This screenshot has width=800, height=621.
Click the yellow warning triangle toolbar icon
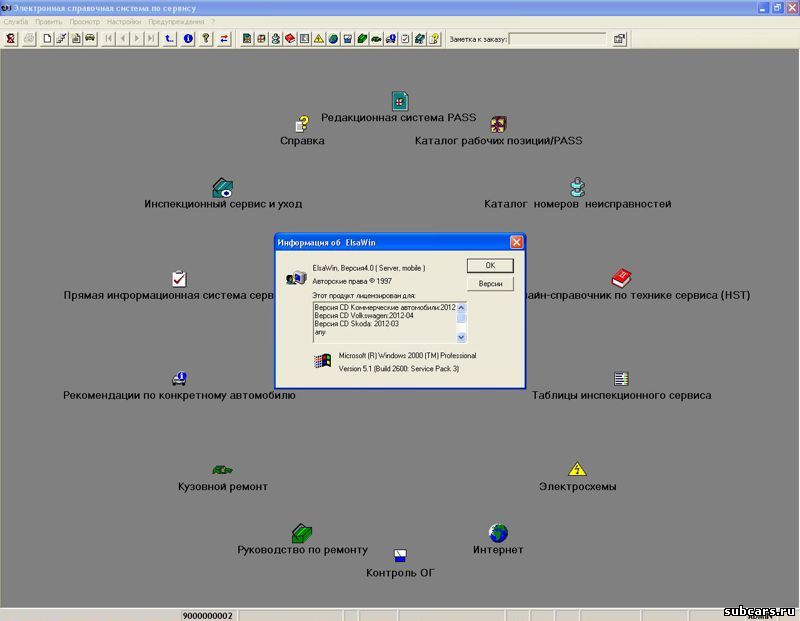click(318, 39)
